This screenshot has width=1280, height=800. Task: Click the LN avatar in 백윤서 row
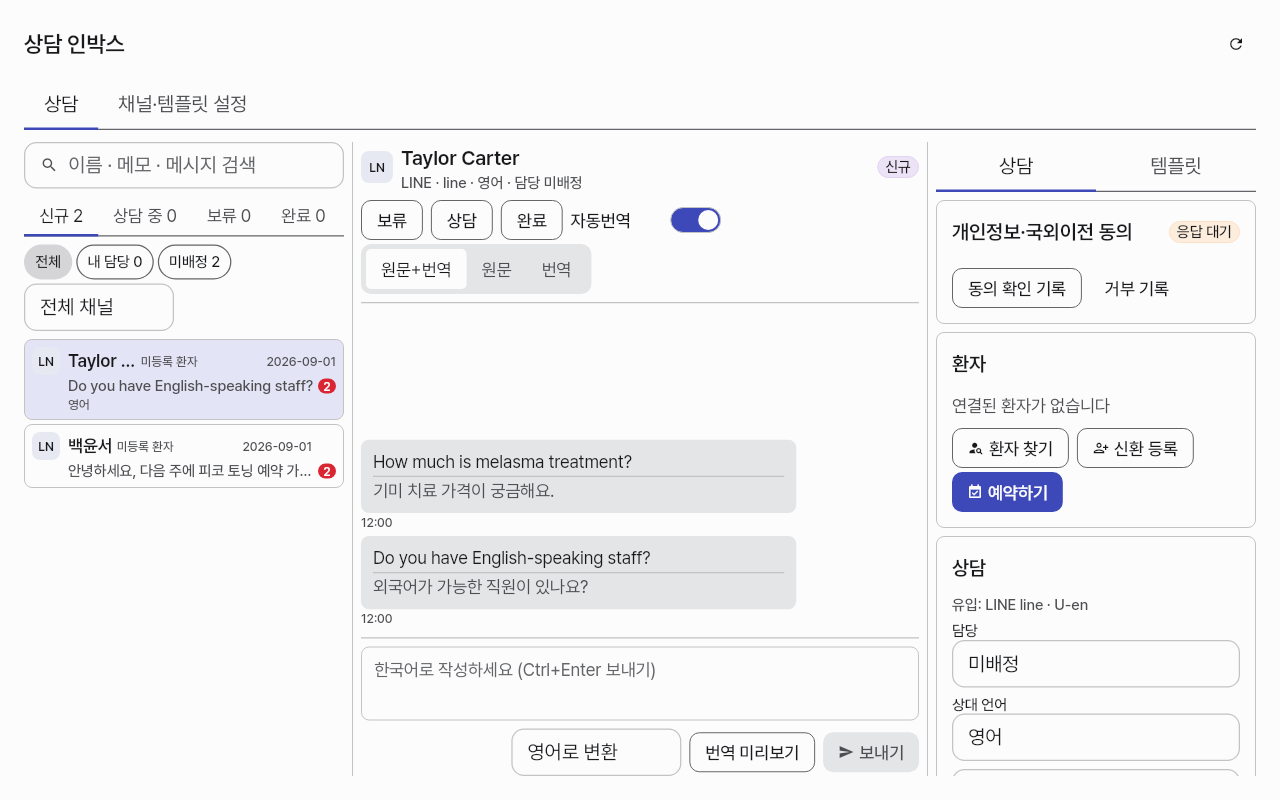coord(46,446)
